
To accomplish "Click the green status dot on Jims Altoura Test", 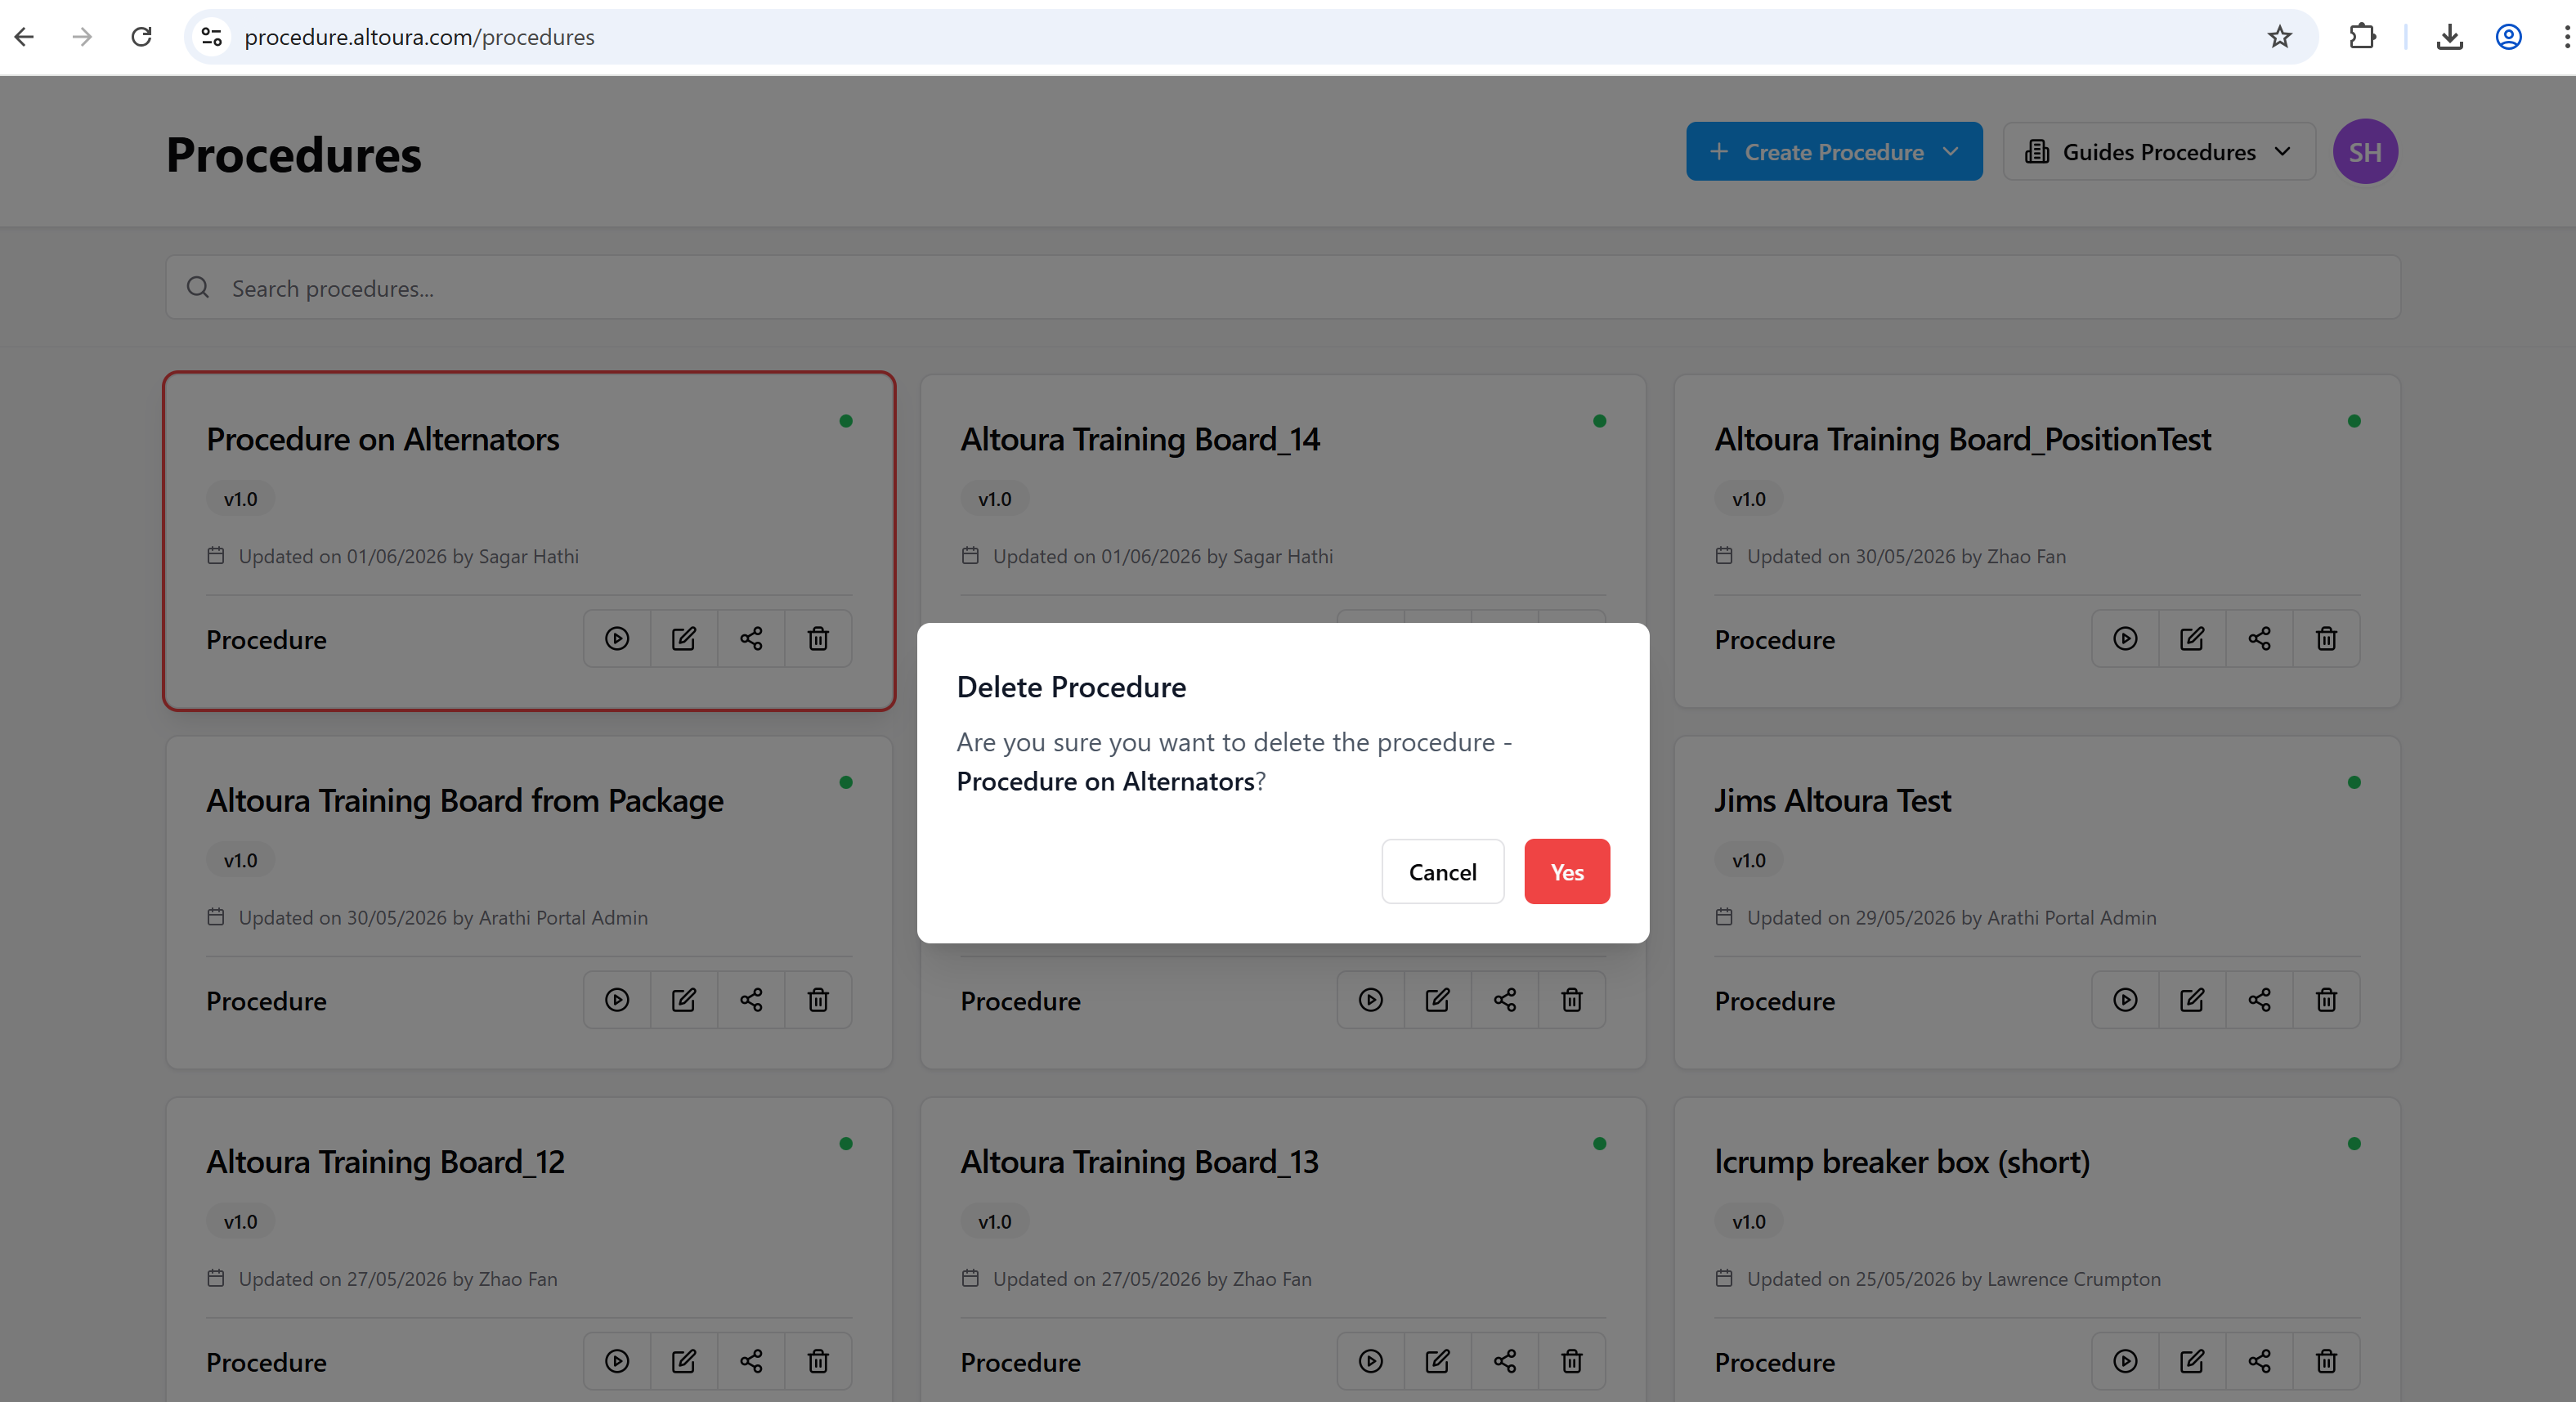I will (x=2354, y=782).
